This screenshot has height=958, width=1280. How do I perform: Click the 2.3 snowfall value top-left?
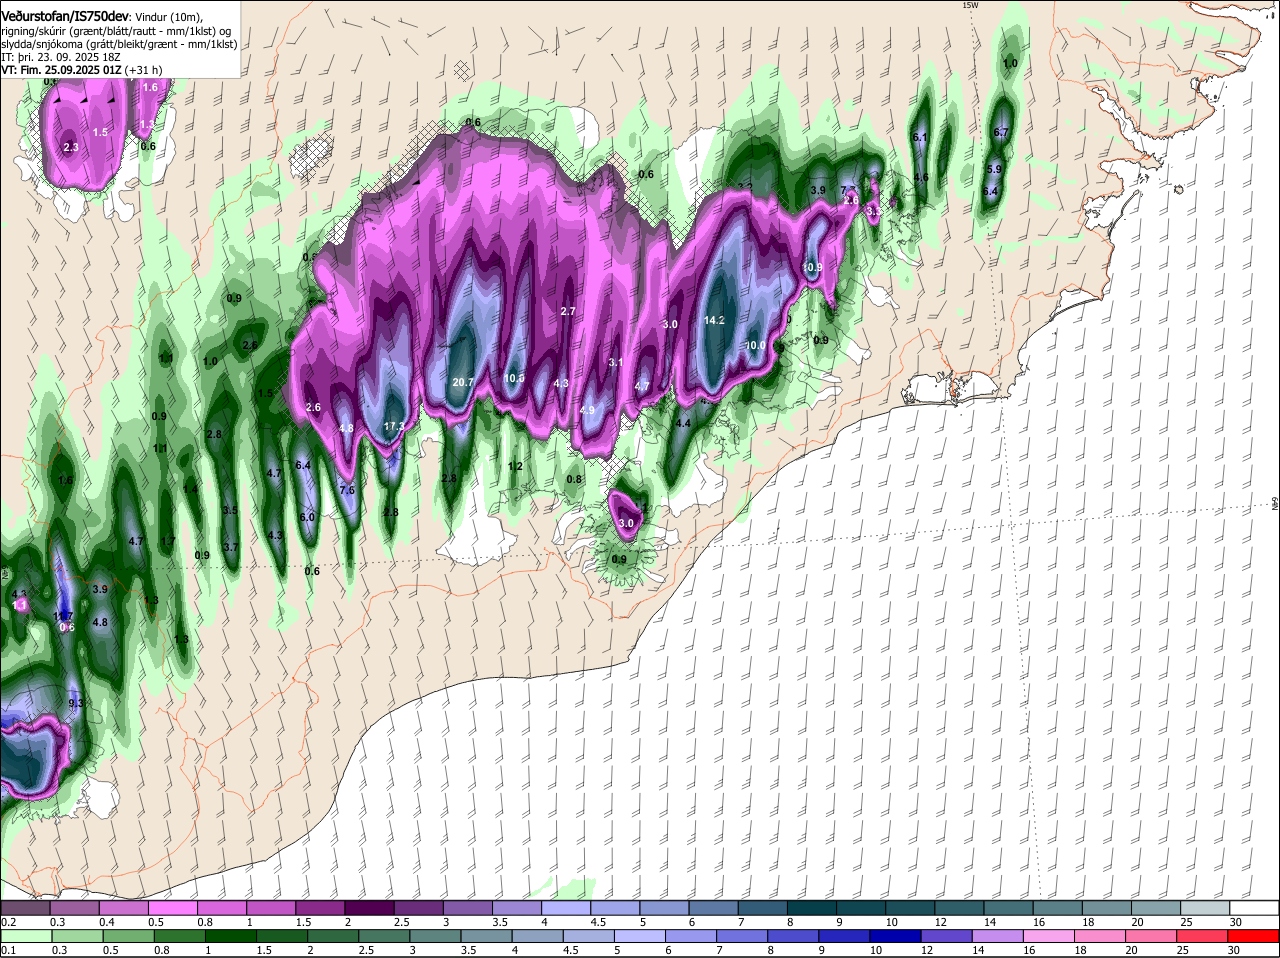[70, 147]
